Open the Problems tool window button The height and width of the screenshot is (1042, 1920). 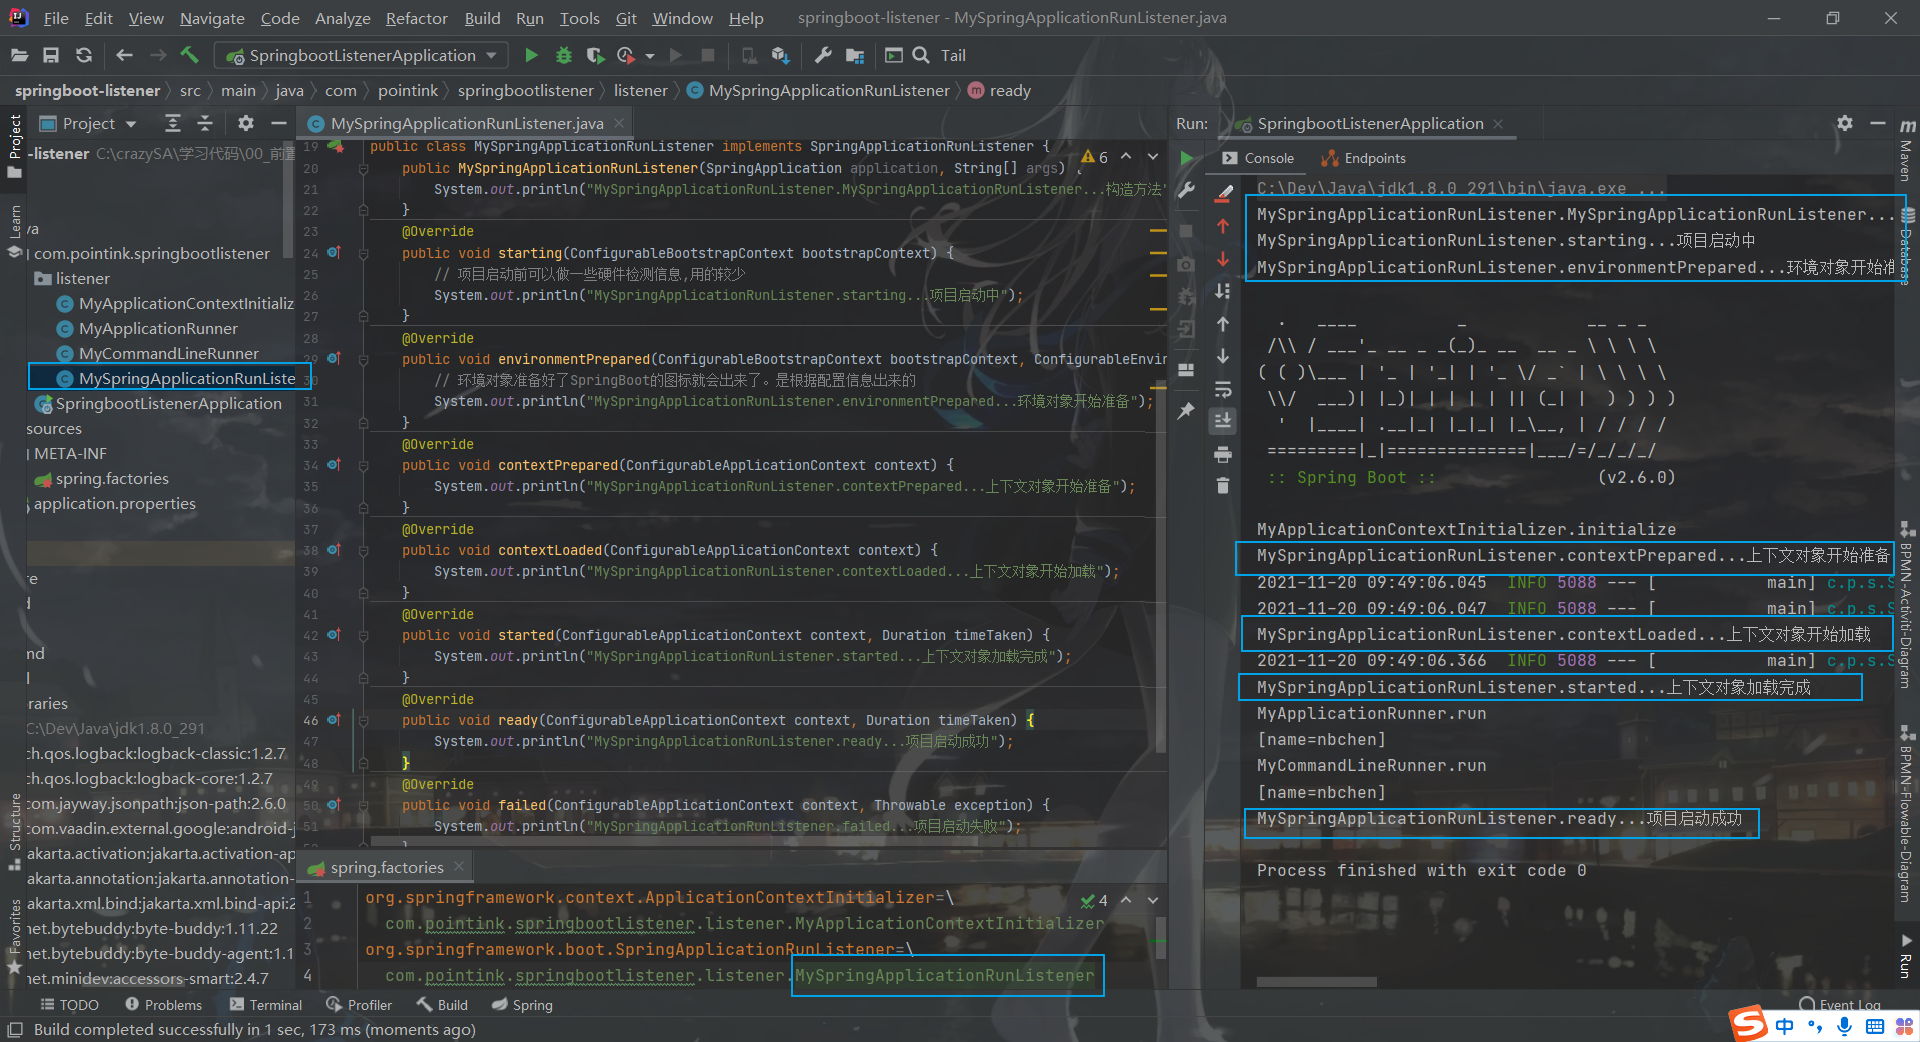[163, 1005]
